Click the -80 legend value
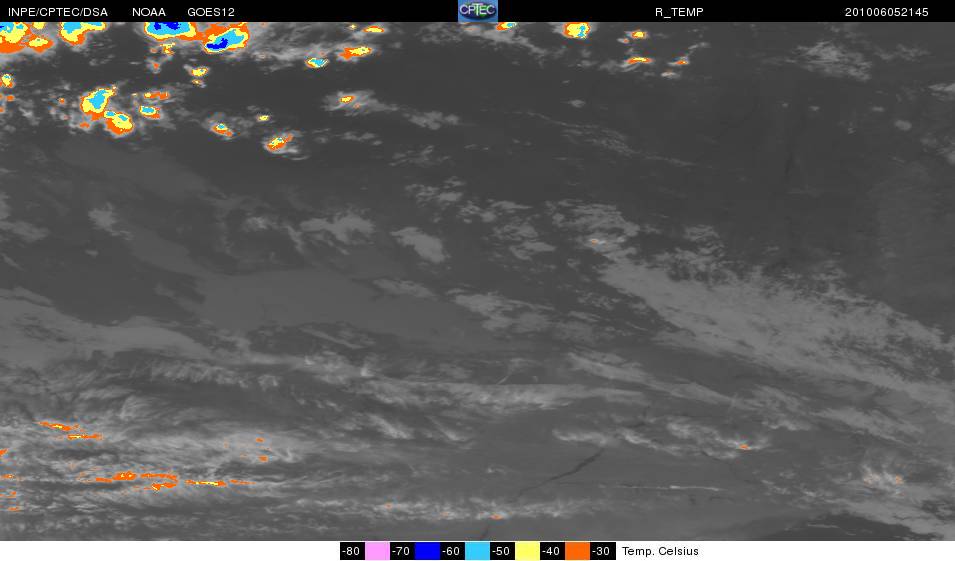955x561 pixels. point(351,551)
